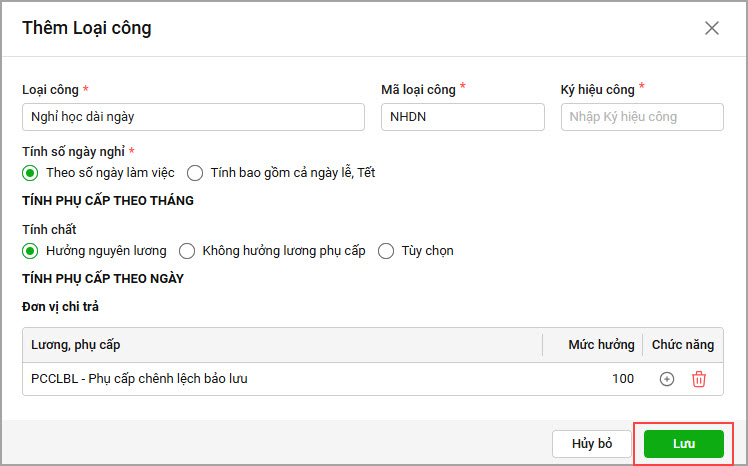Image resolution: width=748 pixels, height=466 pixels.
Task: Select Hưởng nguyên lương option
Action: (x=30, y=251)
